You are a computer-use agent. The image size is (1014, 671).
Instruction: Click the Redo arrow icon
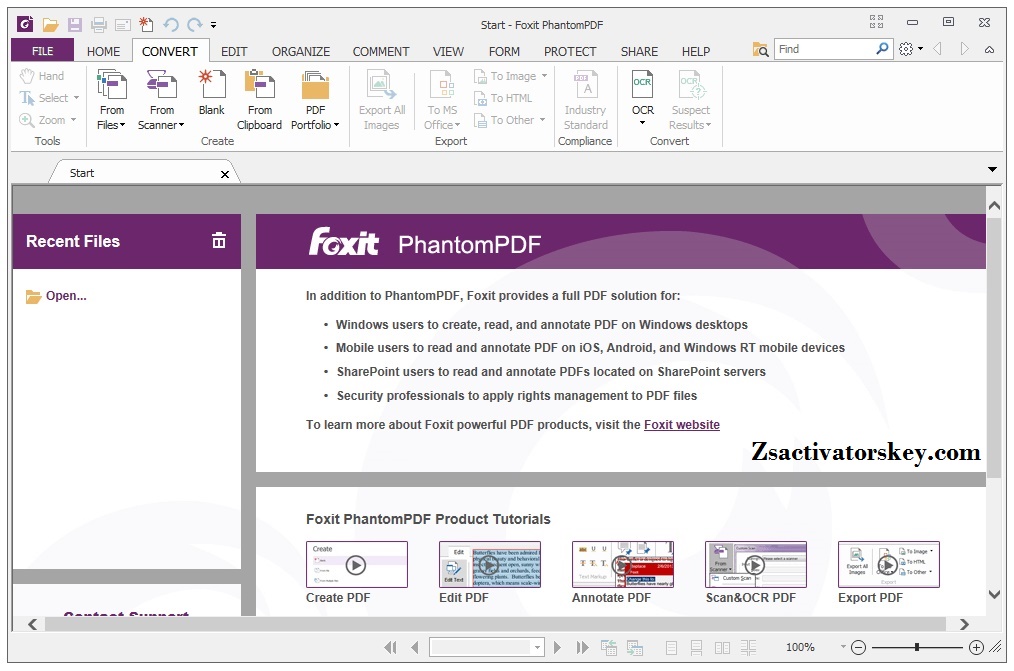[195, 25]
